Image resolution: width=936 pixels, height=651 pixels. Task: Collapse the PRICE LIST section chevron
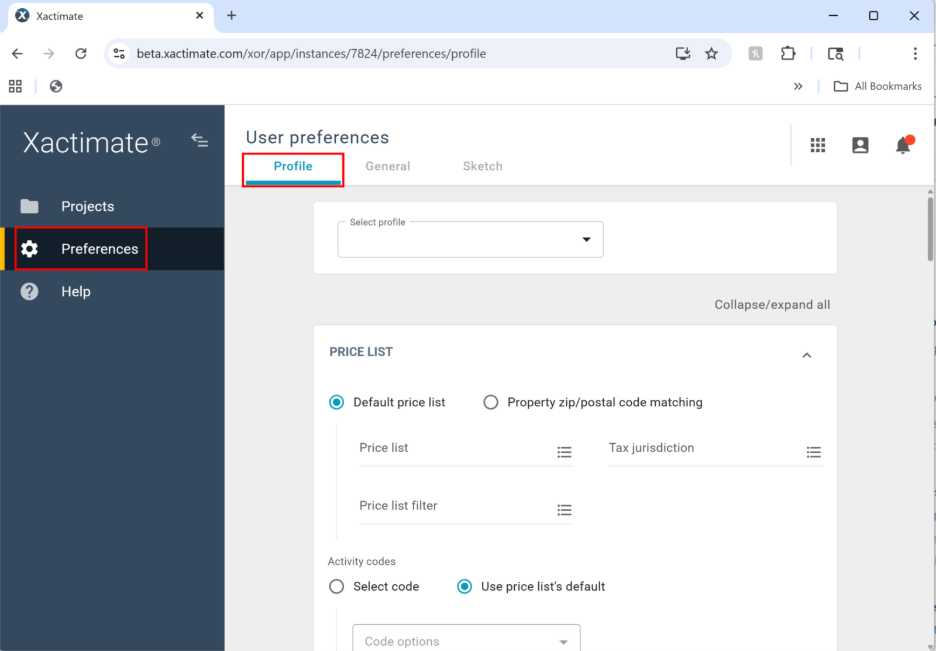807,355
